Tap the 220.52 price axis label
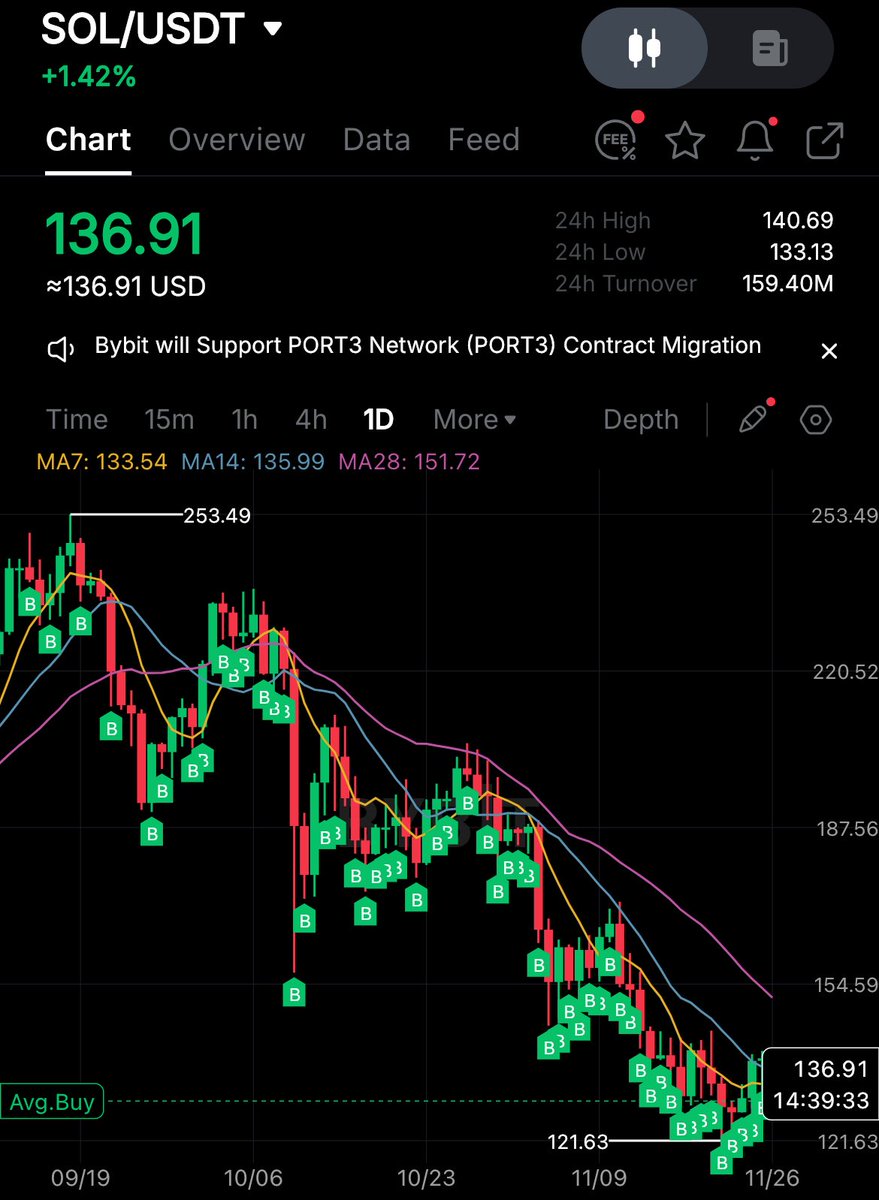879x1200 pixels. 844,673
